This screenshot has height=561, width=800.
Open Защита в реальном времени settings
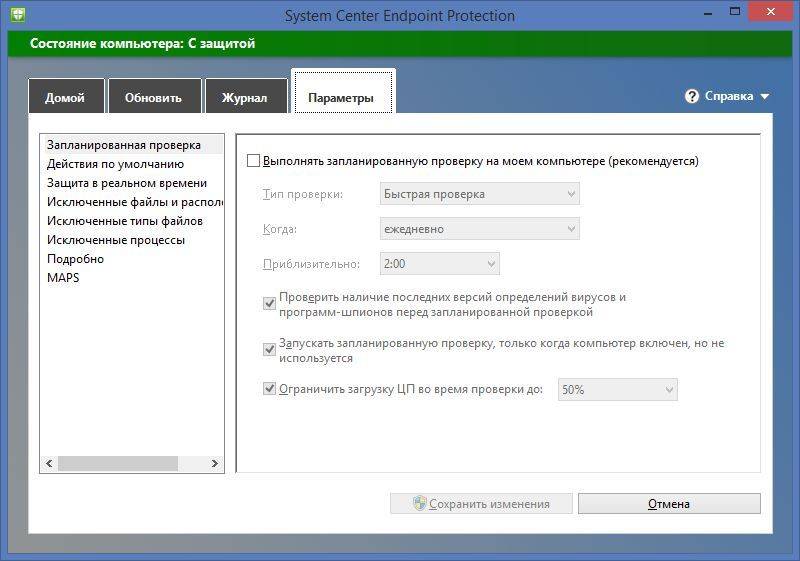tap(132, 183)
